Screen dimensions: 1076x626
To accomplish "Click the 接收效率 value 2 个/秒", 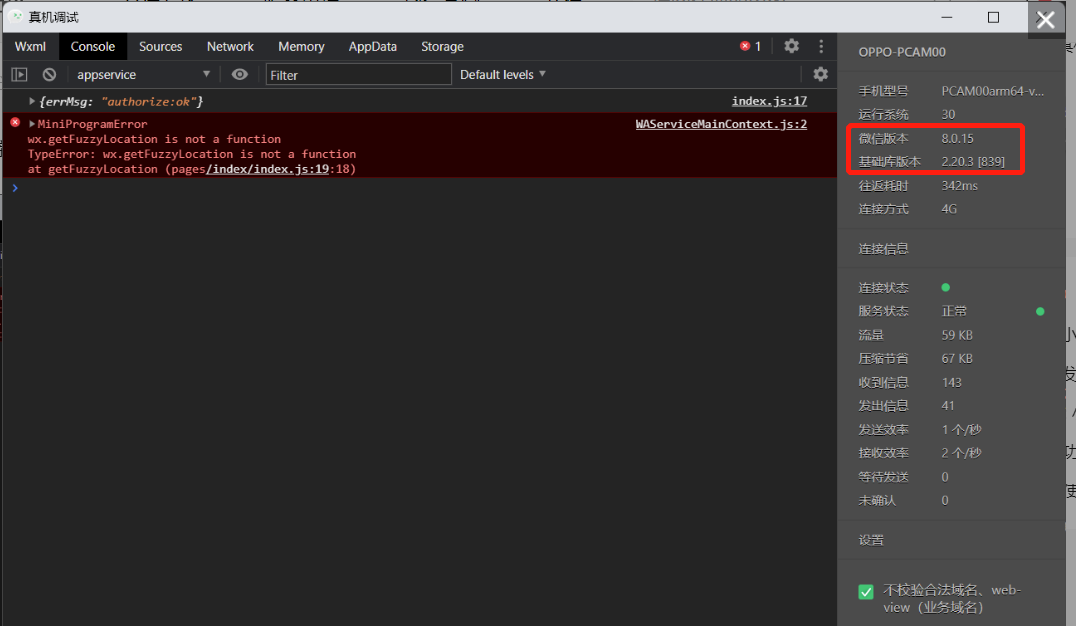I will point(961,453).
